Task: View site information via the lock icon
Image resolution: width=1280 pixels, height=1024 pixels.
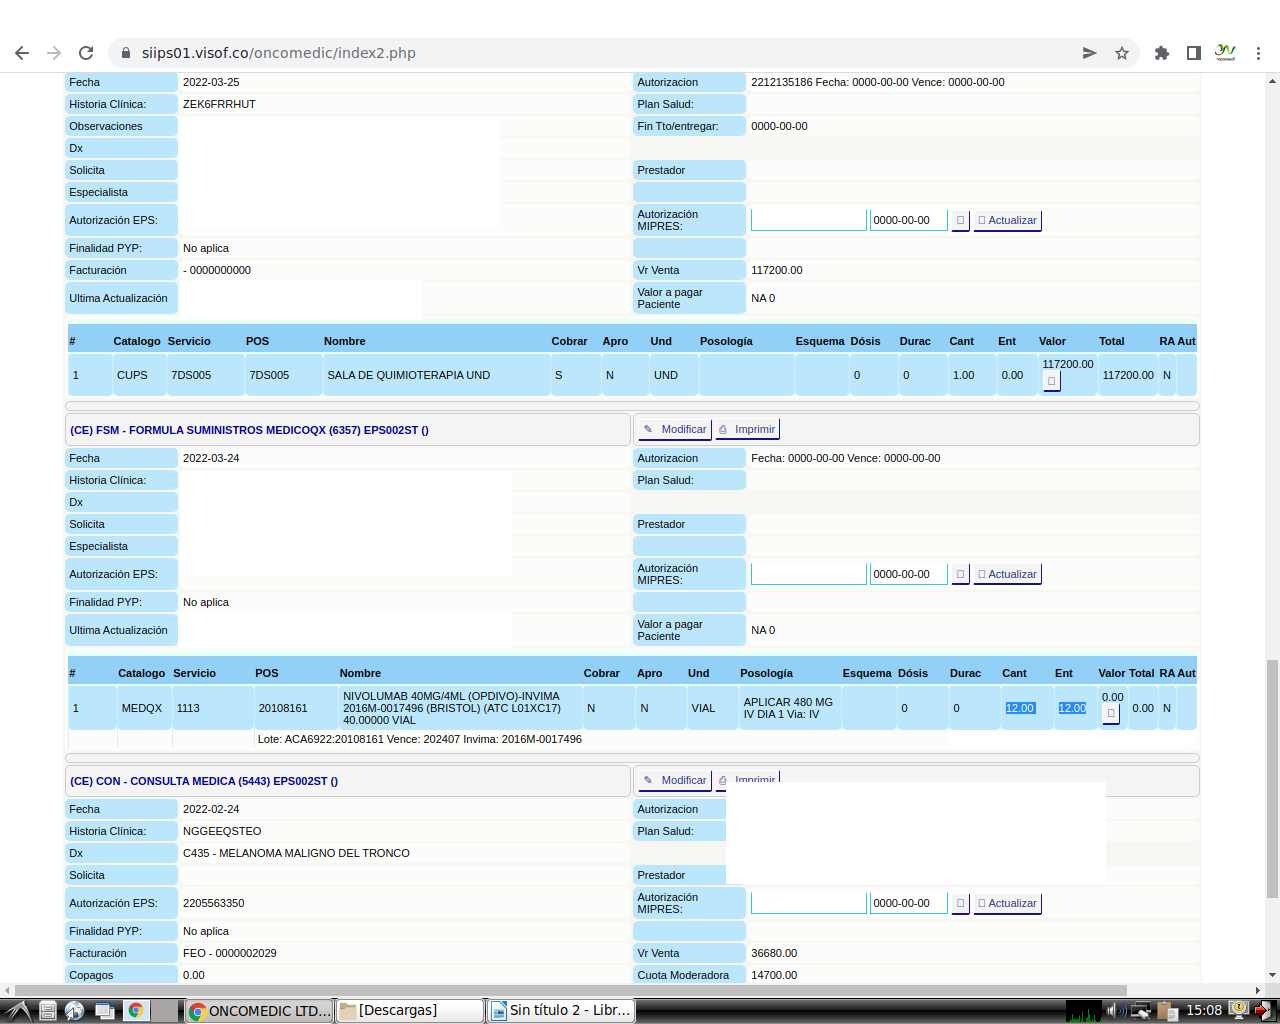Action: (125, 53)
